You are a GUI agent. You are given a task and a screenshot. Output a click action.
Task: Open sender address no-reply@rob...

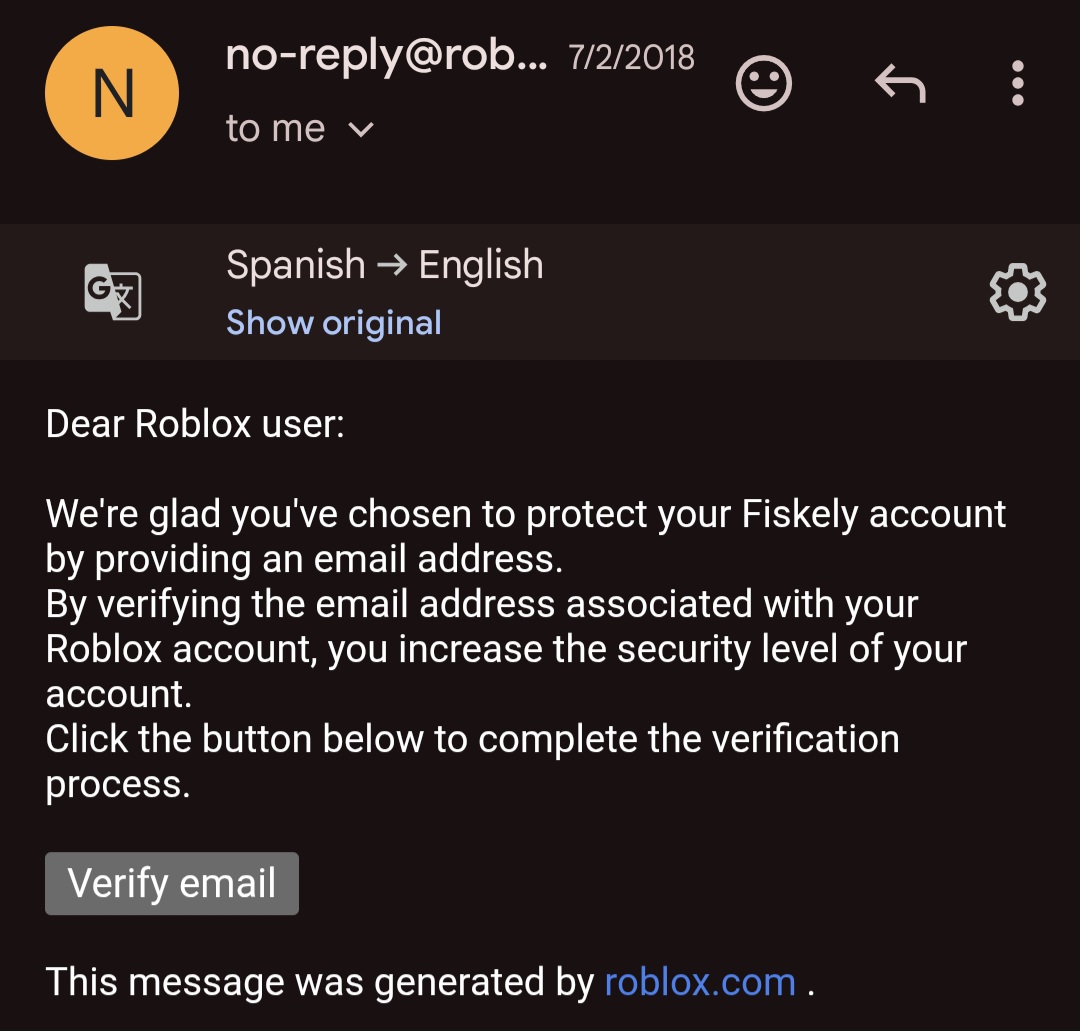pyautogui.click(x=387, y=57)
